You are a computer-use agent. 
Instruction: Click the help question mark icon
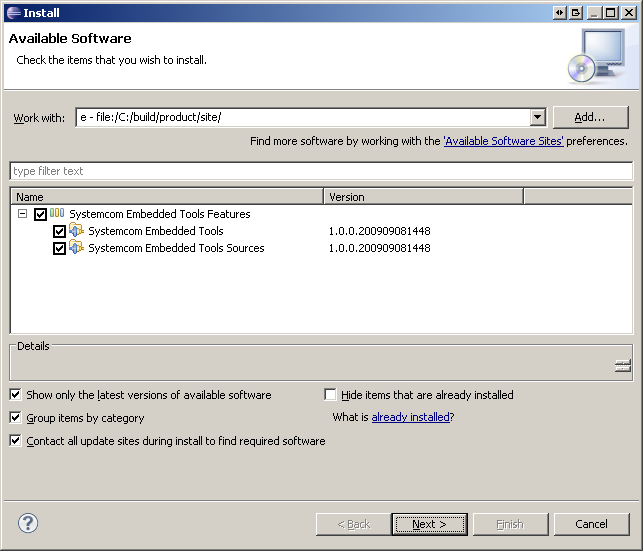coord(28,523)
